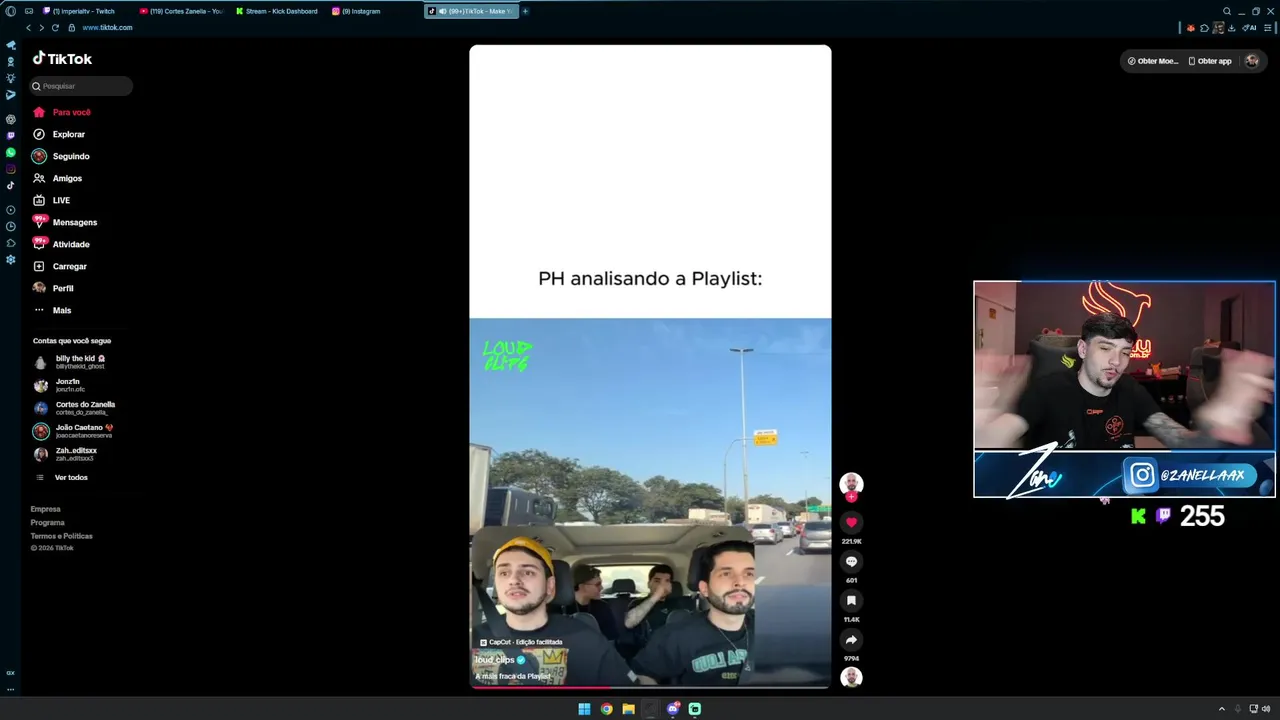Expand Termos e Políticas footer section
The width and height of the screenshot is (1280, 720).
pyautogui.click(x=61, y=536)
